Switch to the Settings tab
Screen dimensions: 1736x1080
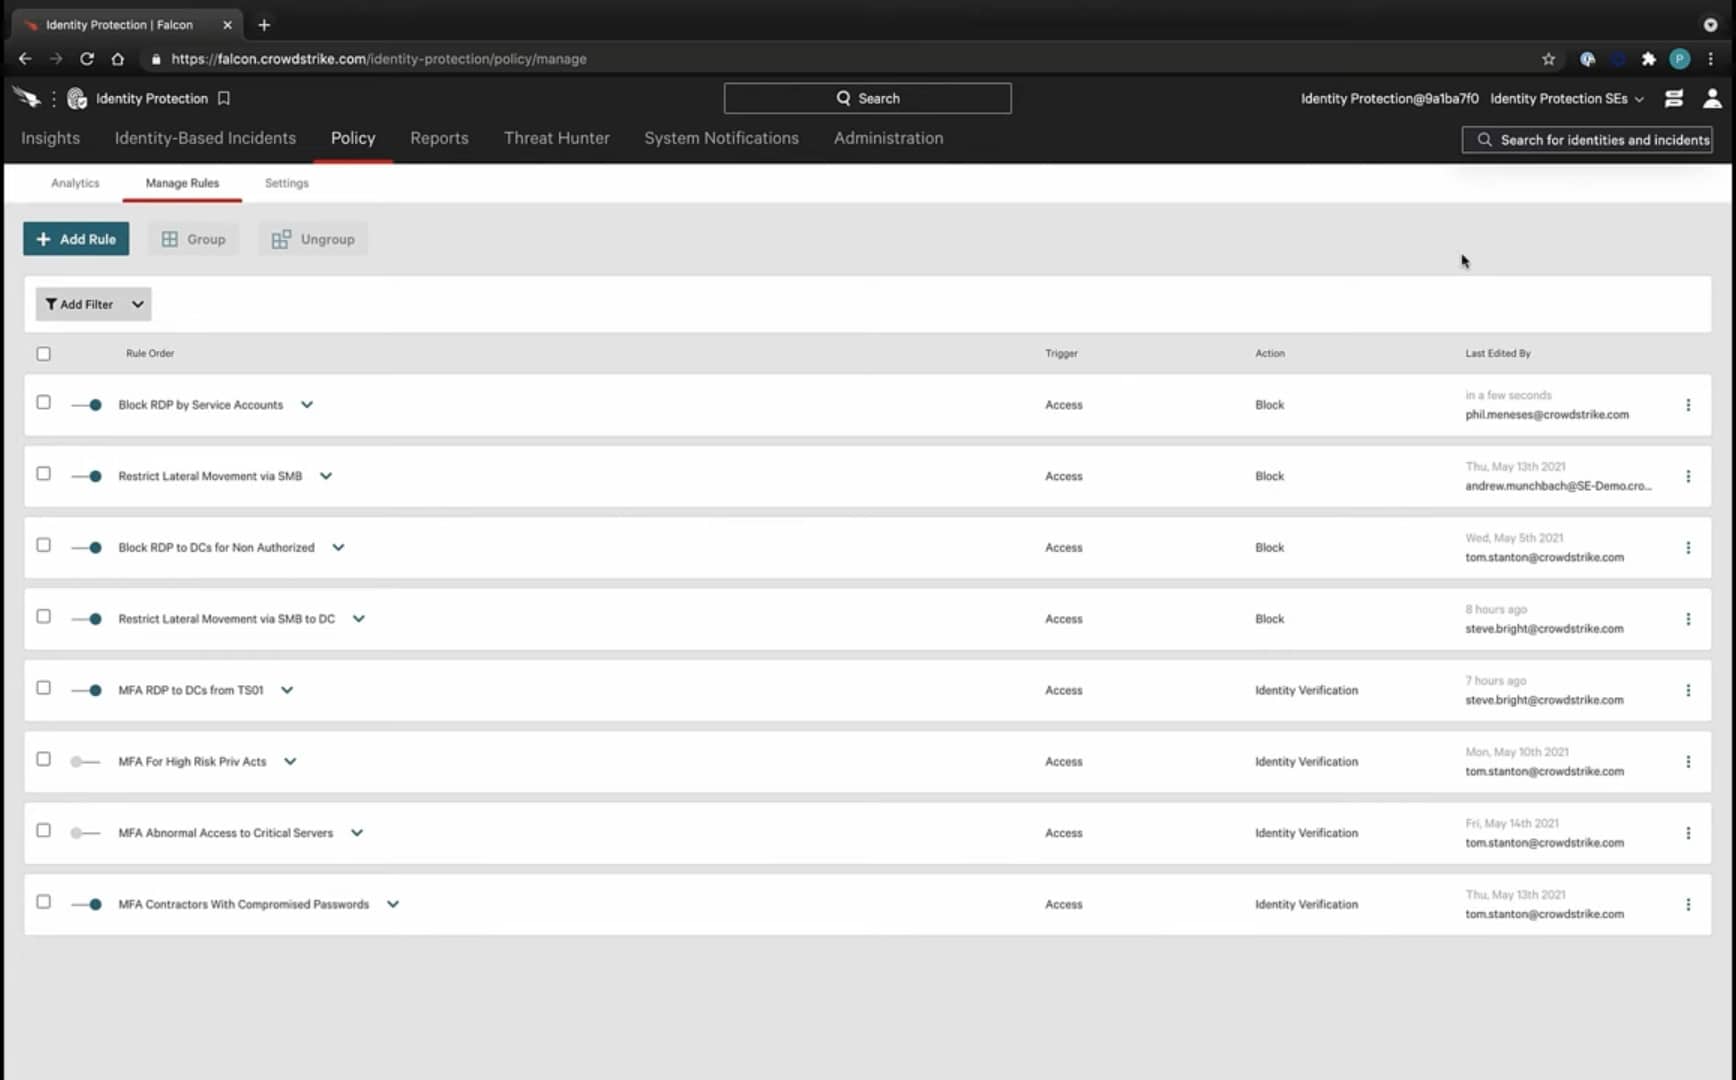(x=287, y=183)
